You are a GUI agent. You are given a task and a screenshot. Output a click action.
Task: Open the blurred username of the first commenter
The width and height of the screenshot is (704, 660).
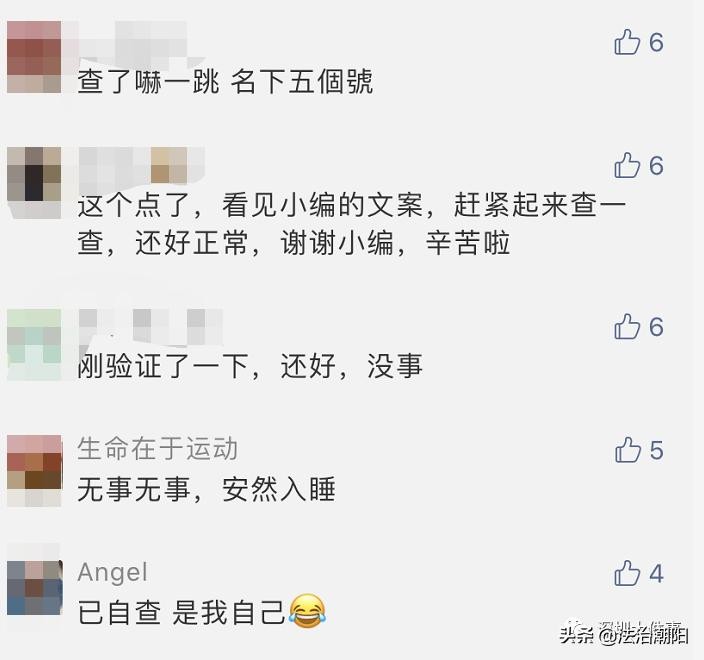click(x=132, y=40)
